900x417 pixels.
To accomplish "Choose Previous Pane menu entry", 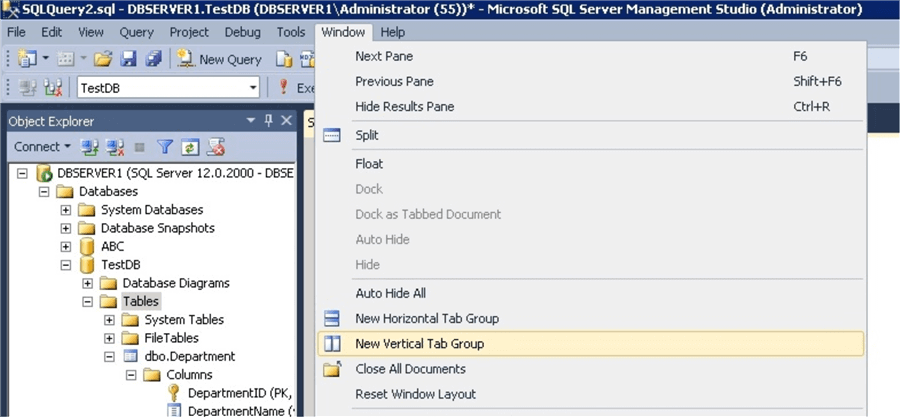I will click(x=590, y=81).
